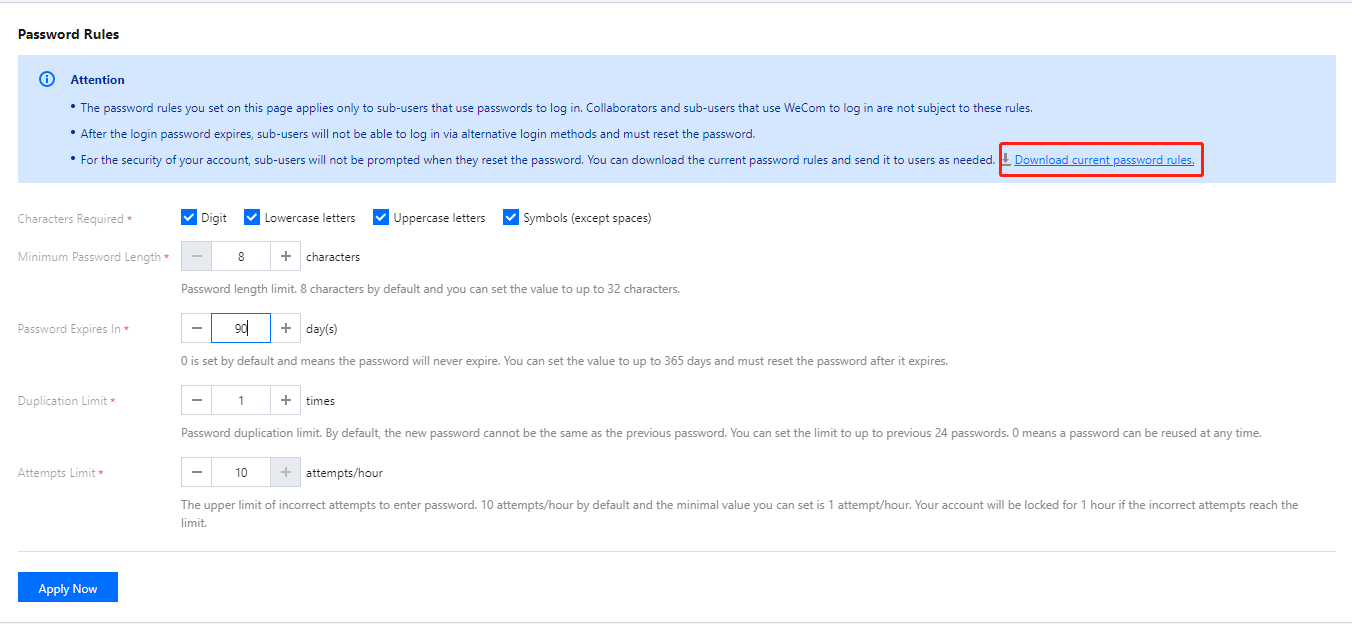Increase the Duplication Limit times value
The width and height of the screenshot is (1352, 624).
(x=286, y=401)
